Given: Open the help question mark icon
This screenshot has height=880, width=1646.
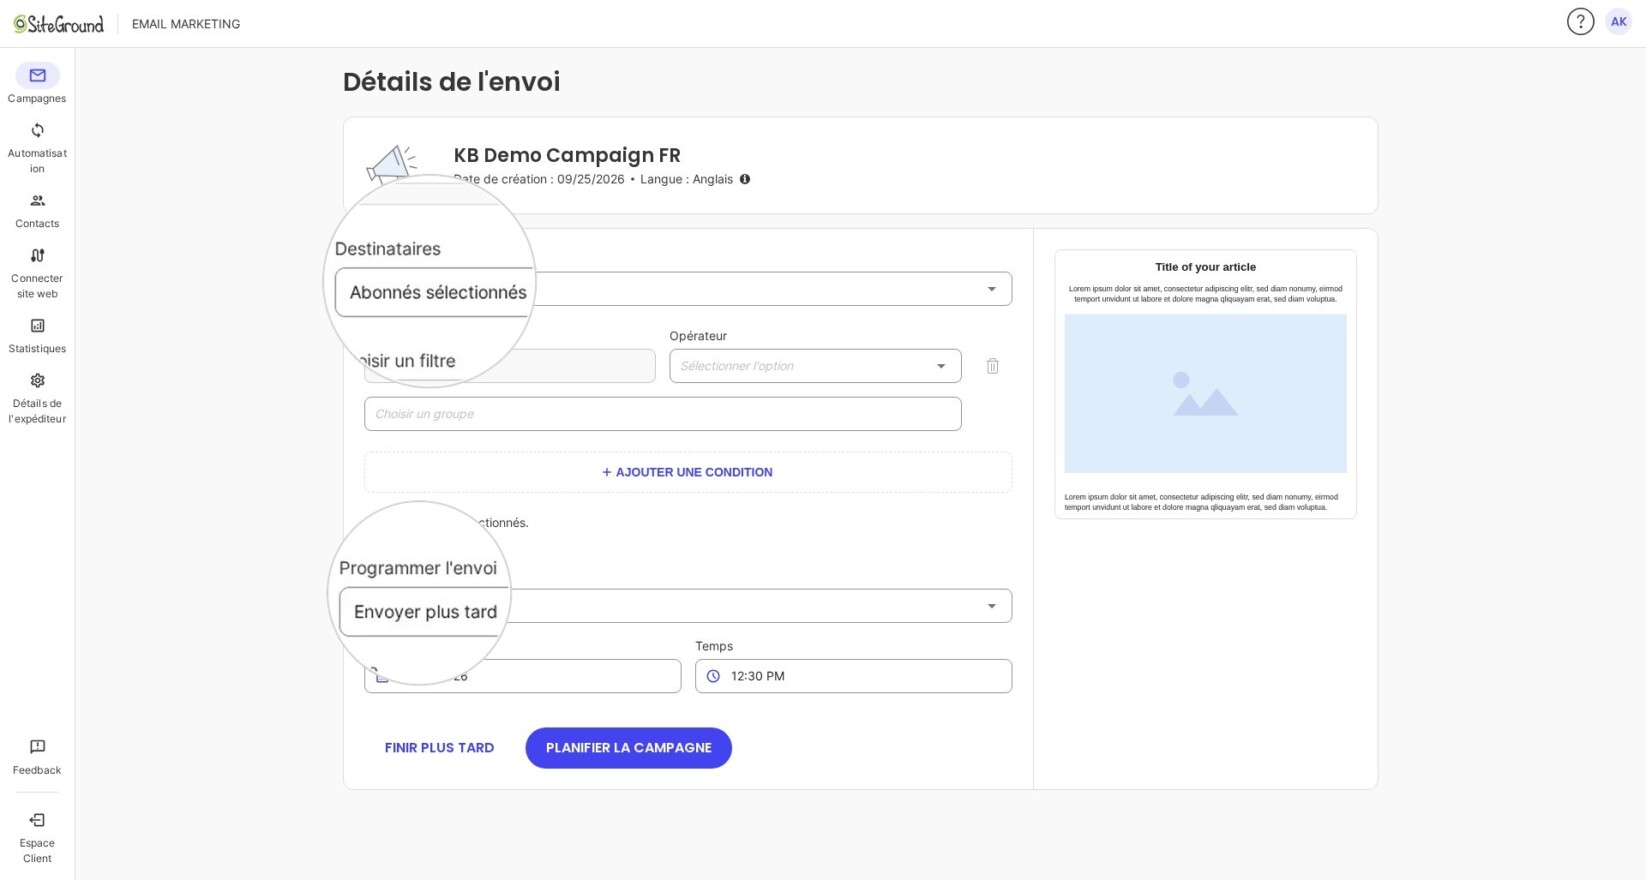Looking at the screenshot, I should tap(1580, 22).
